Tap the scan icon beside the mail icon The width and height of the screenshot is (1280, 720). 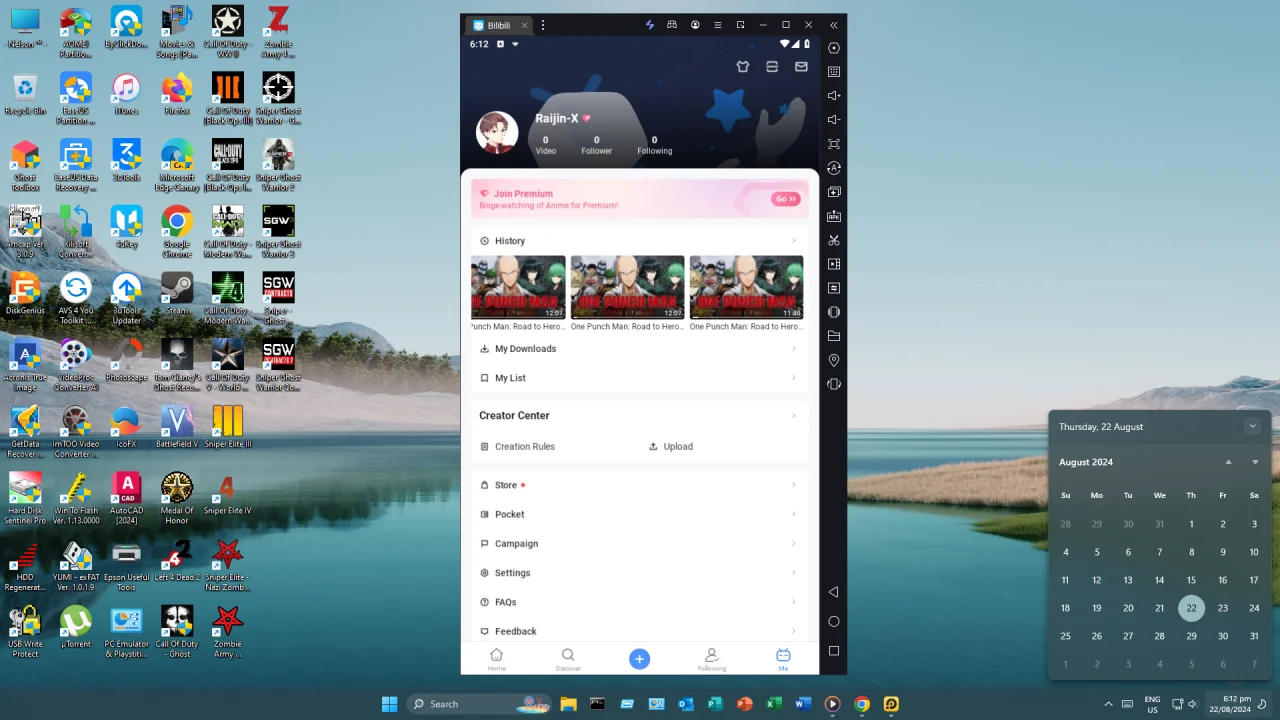(772, 67)
